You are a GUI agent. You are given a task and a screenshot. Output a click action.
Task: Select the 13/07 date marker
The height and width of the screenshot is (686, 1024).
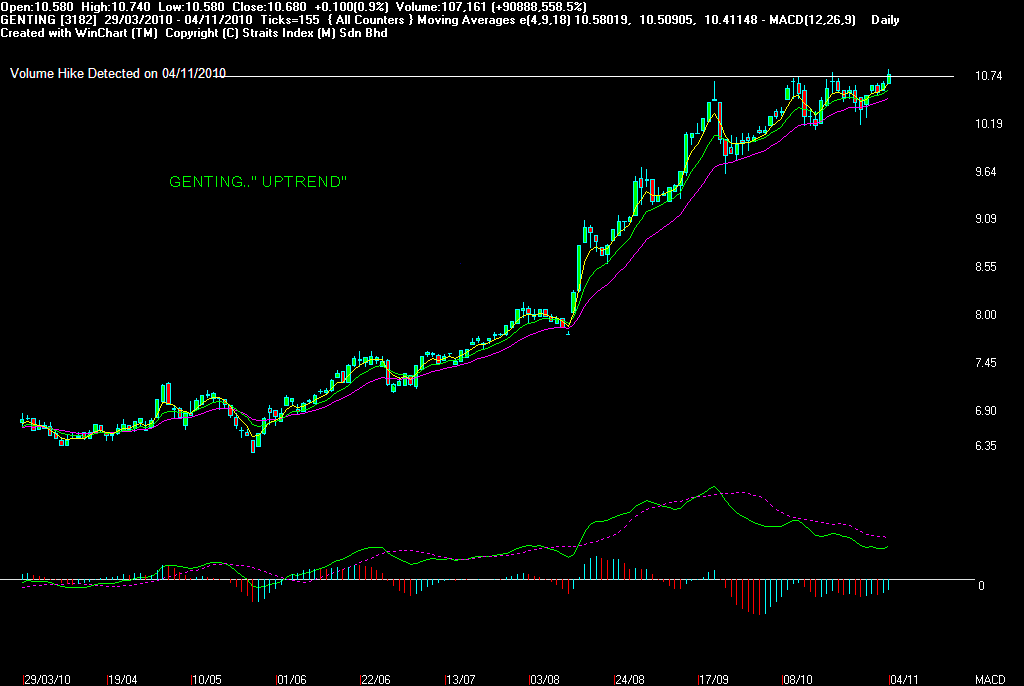pyautogui.click(x=460, y=679)
